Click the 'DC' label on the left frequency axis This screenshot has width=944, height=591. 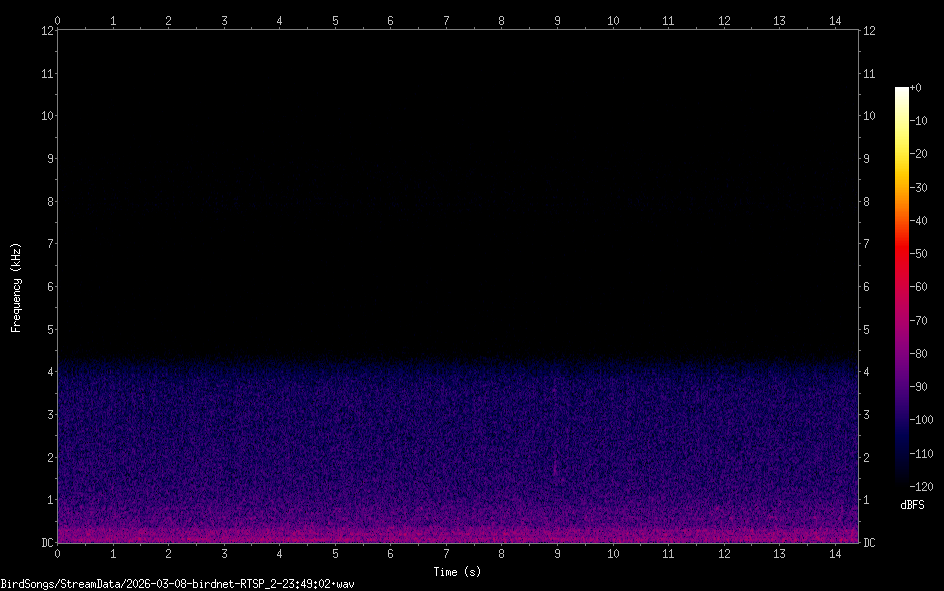tap(45, 543)
